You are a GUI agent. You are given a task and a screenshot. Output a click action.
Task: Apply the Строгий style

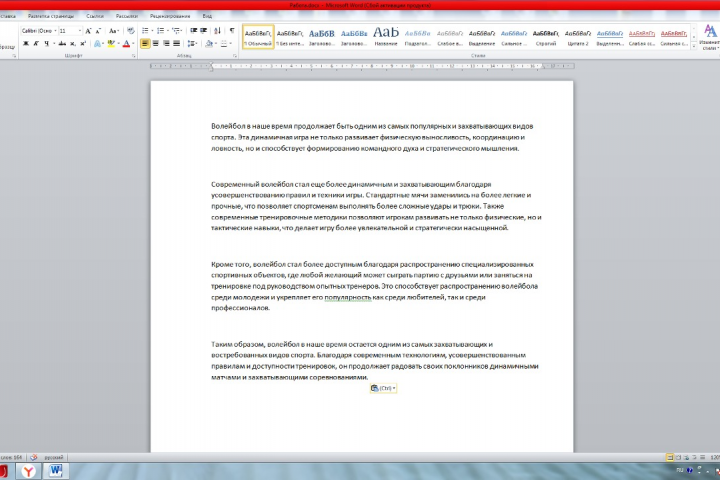(x=546, y=37)
